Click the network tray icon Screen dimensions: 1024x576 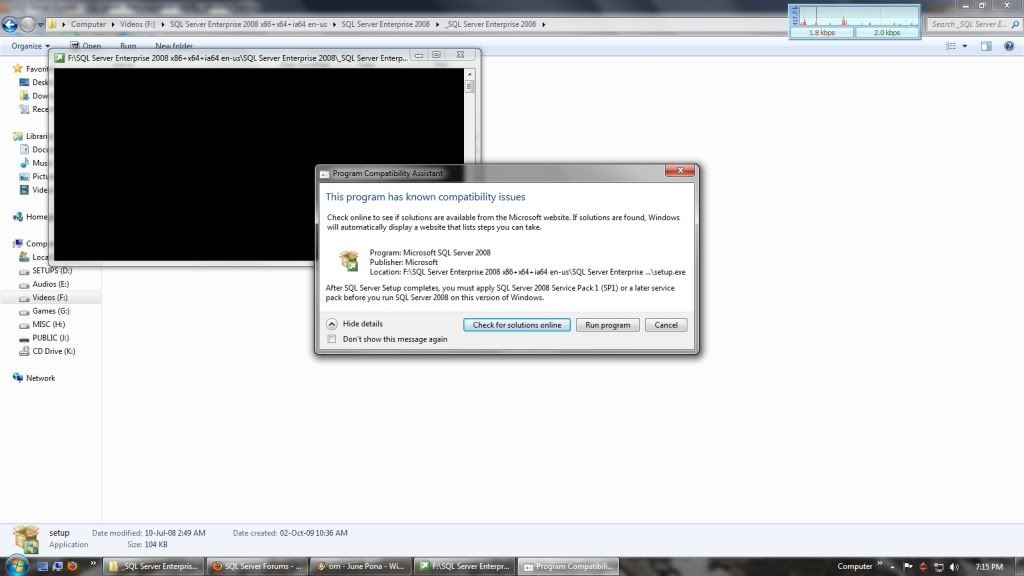[x=939, y=567]
